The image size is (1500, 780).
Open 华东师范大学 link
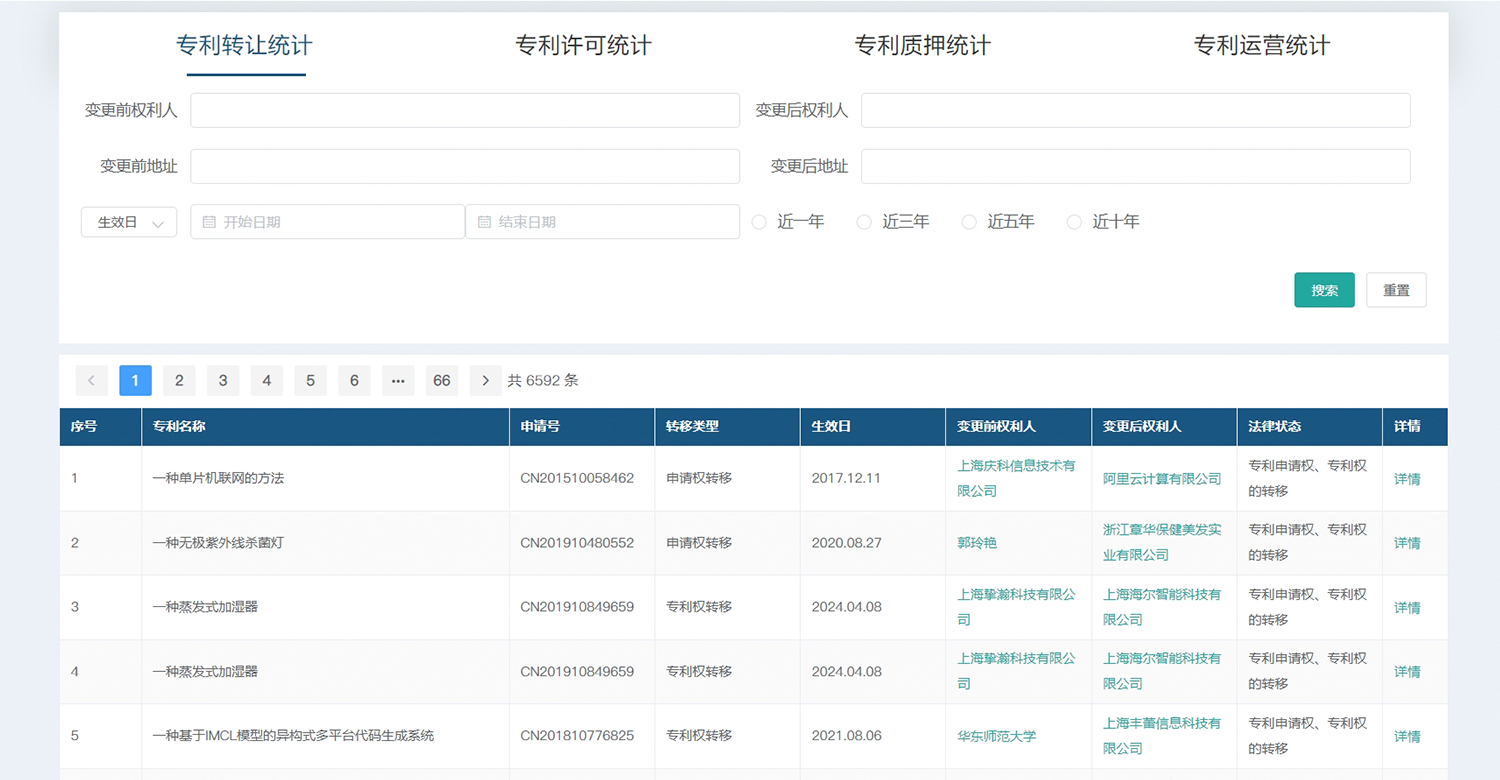click(997, 736)
